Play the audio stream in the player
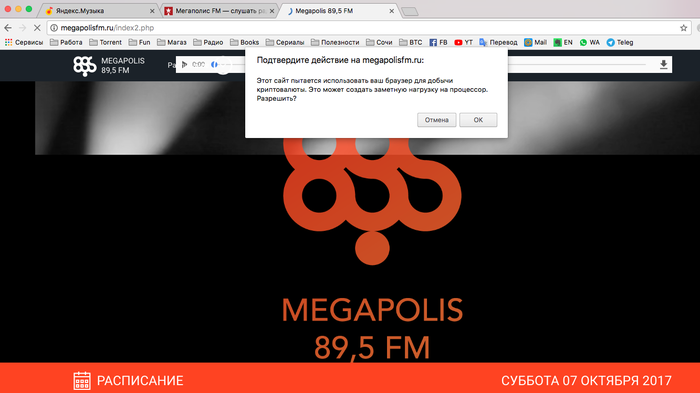The image size is (700, 393). [x=184, y=65]
